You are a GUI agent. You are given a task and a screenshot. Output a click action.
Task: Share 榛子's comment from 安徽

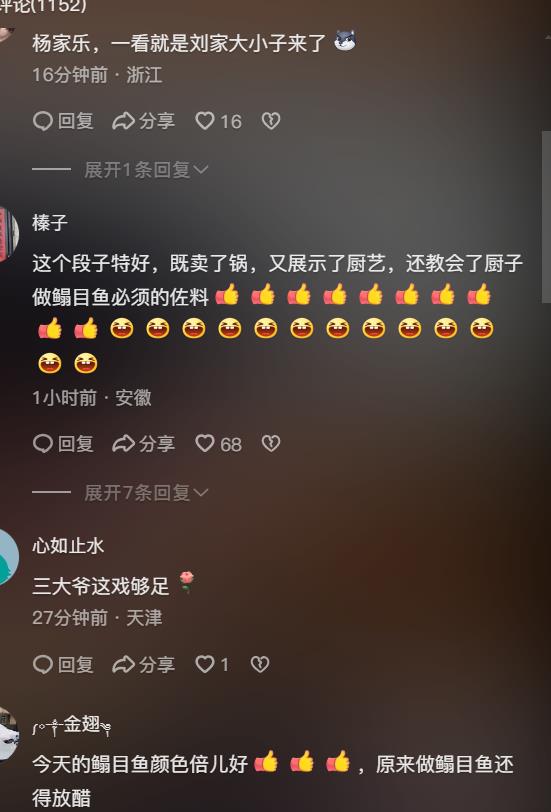point(143,444)
